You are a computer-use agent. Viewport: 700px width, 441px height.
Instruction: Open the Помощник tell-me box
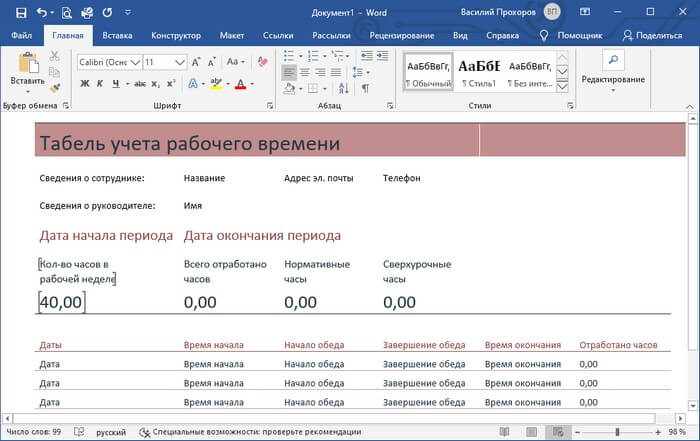pos(571,35)
